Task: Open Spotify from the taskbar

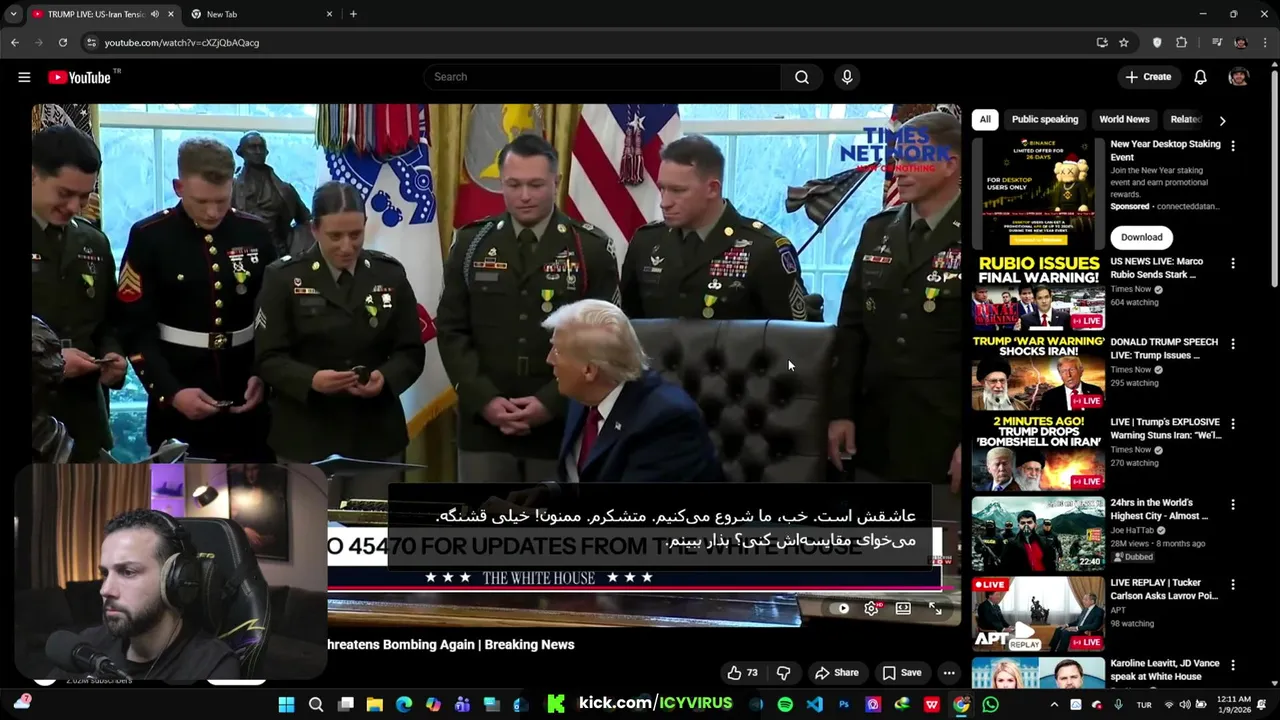Action: (785, 704)
